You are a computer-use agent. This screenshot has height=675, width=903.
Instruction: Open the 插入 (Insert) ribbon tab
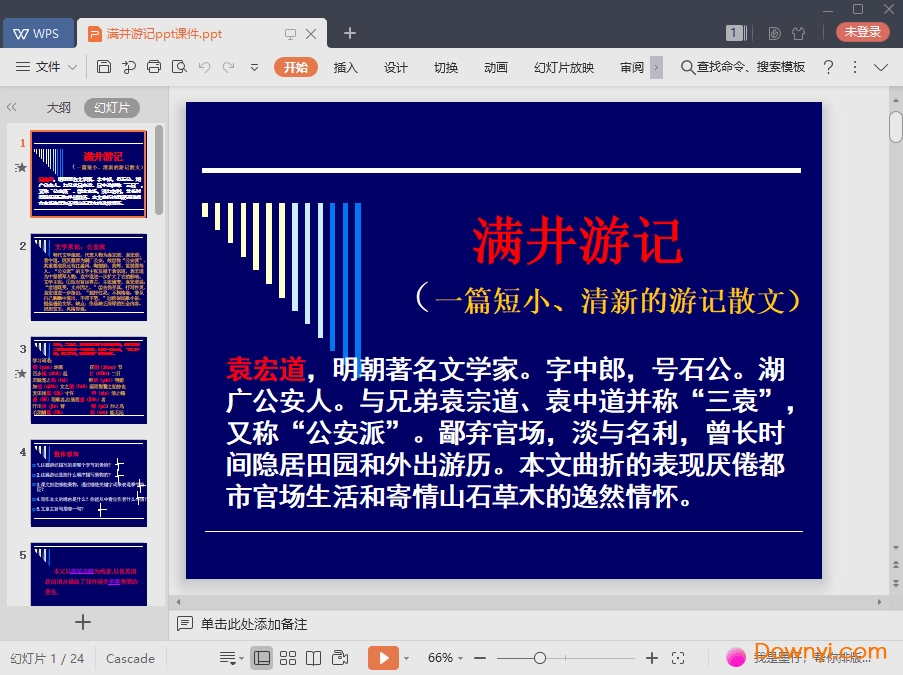tap(345, 68)
